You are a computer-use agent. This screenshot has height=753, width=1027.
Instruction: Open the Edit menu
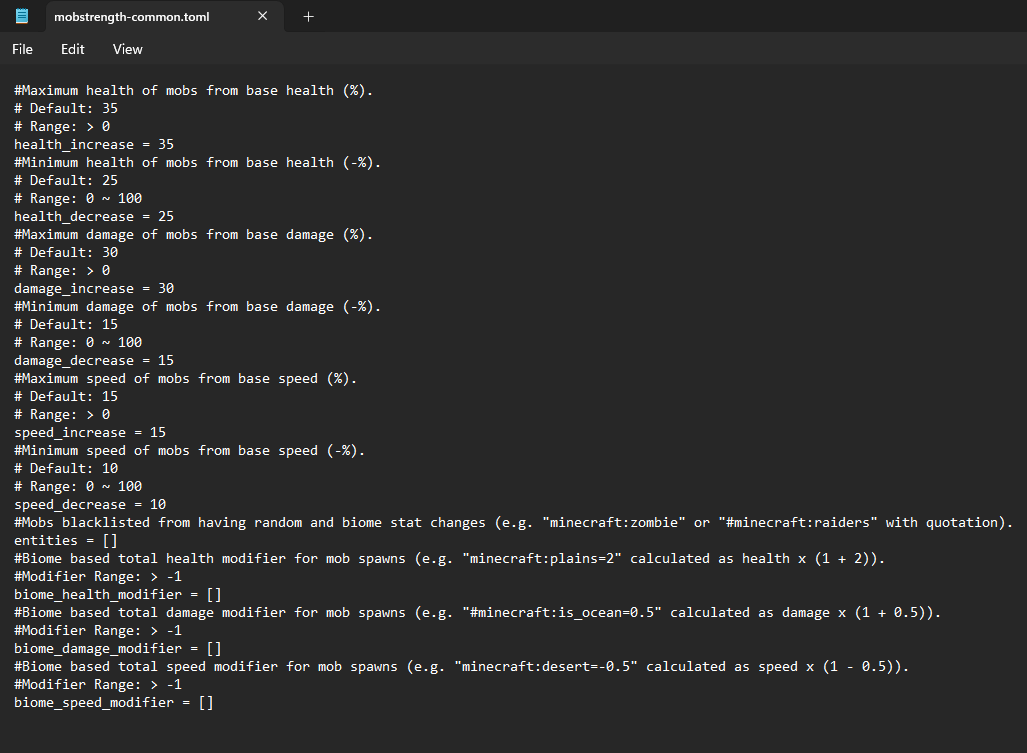[x=72, y=49]
